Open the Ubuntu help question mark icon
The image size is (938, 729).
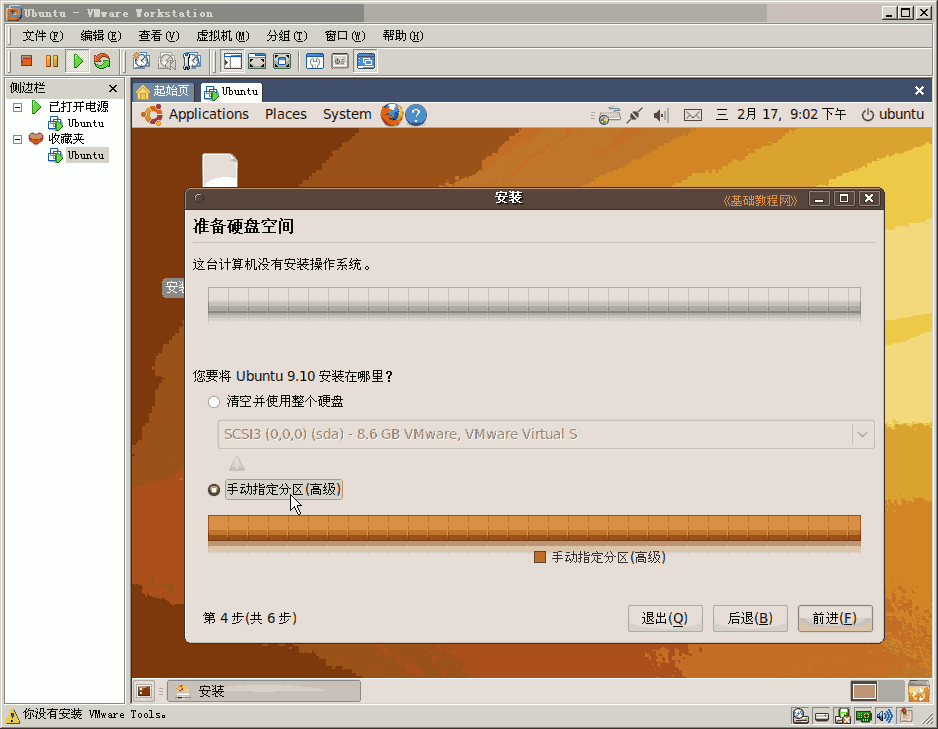(x=416, y=115)
